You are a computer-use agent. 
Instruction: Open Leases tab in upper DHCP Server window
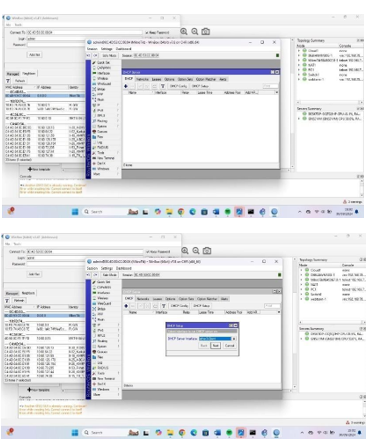(x=156, y=79)
